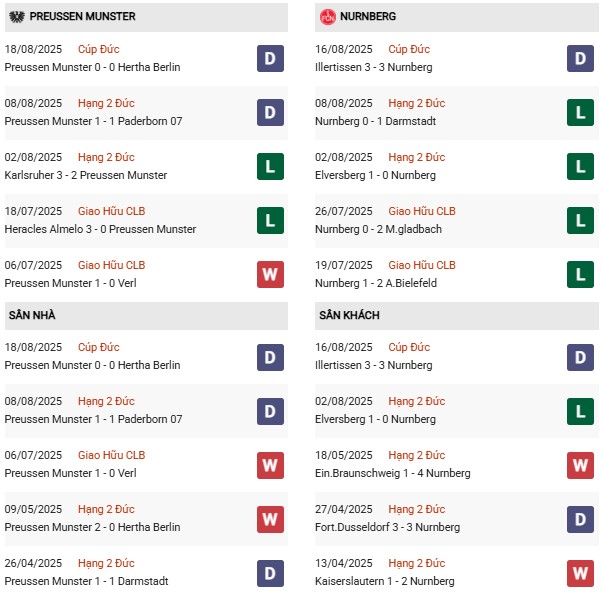Open the Hạng 2 Đức link dated 27/04/2025

(417, 509)
